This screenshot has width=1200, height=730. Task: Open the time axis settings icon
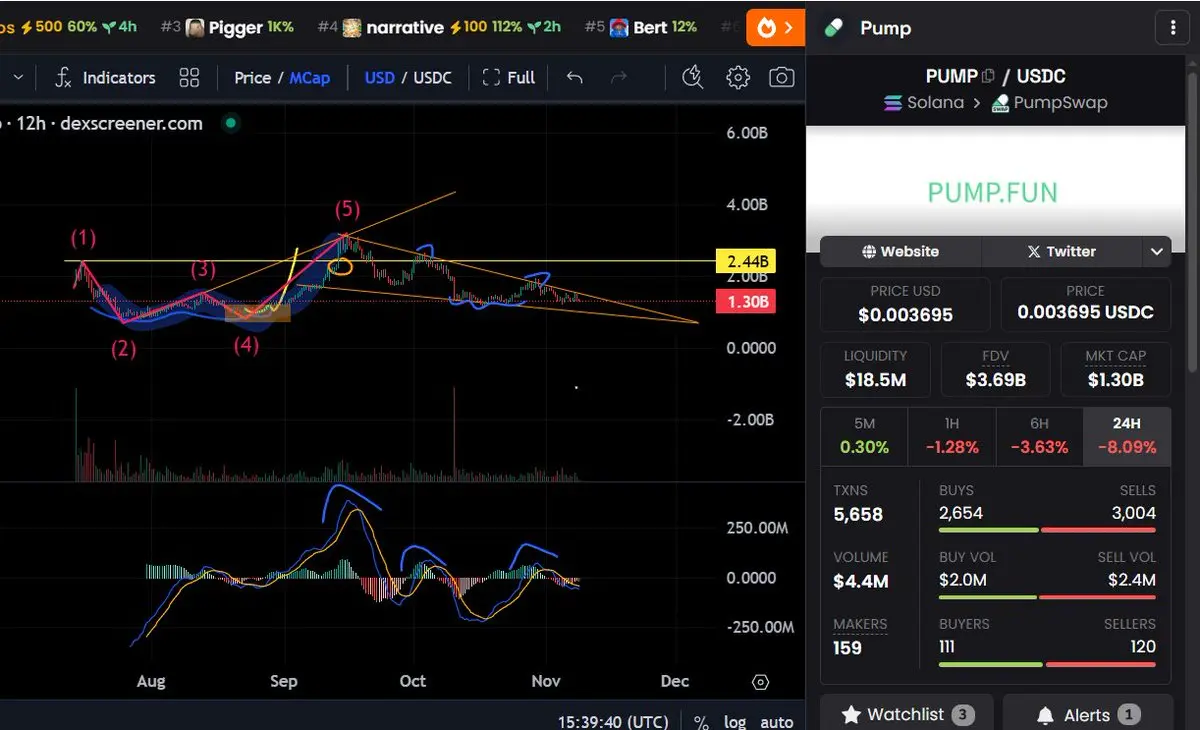760,682
